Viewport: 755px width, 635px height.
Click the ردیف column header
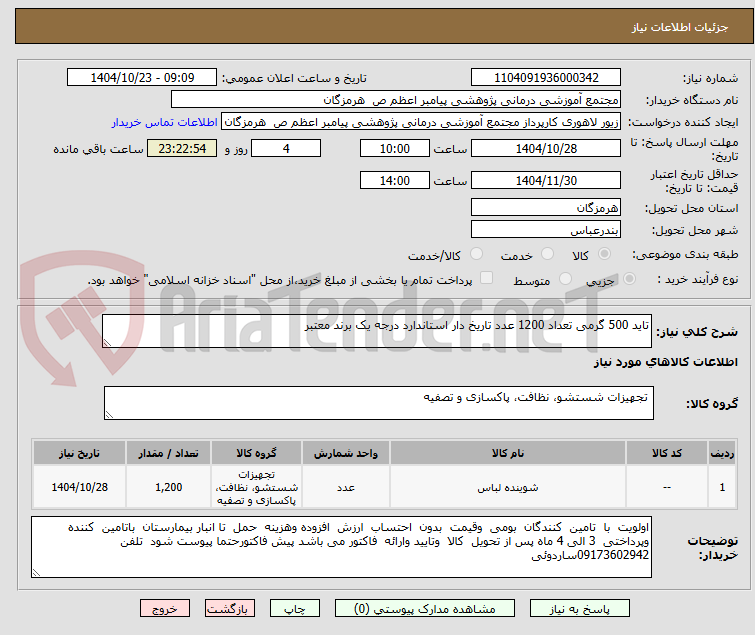(722, 453)
